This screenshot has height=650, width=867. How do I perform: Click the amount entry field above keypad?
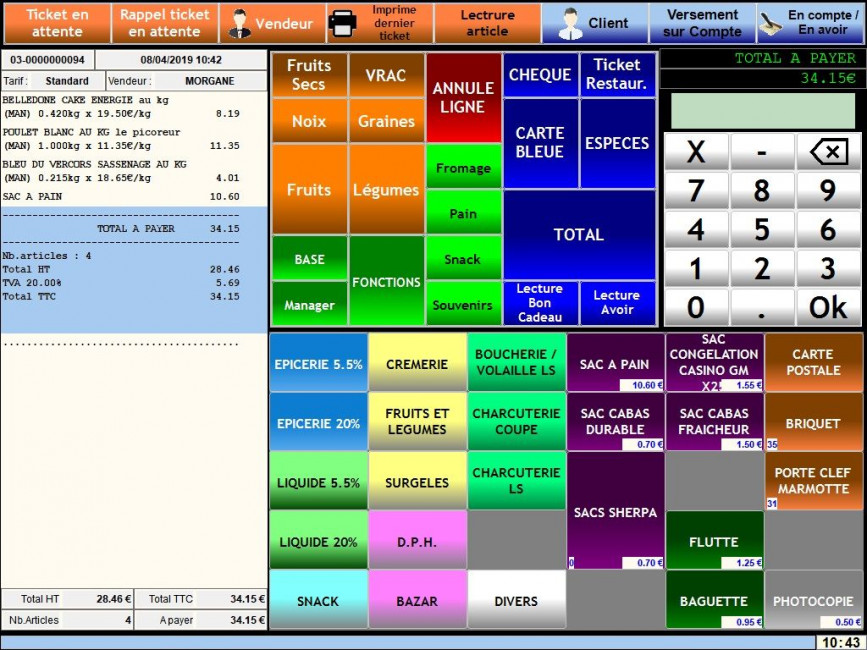(762, 110)
